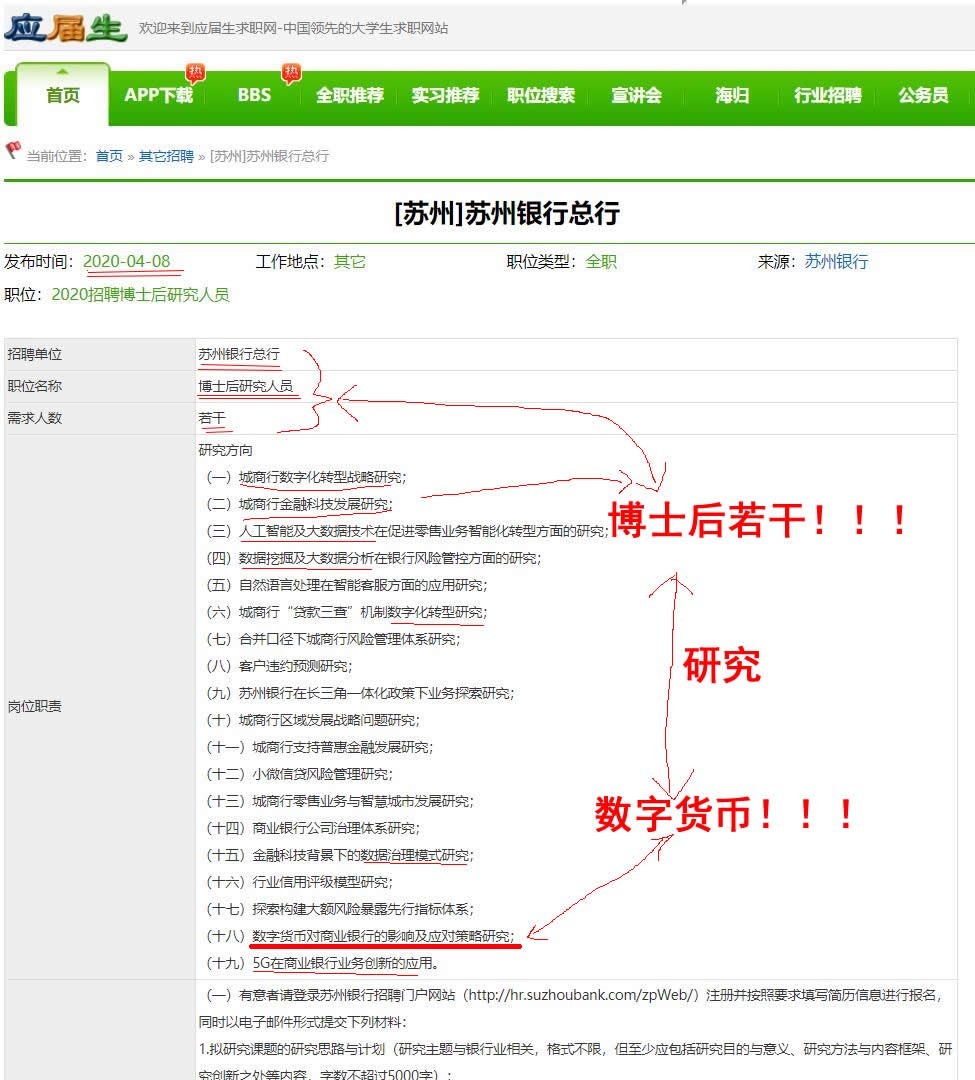The height and width of the screenshot is (1080, 975).
Task: Click item (七) 合并口径下城商行风险管理体系研究
Action: [x=333, y=639]
